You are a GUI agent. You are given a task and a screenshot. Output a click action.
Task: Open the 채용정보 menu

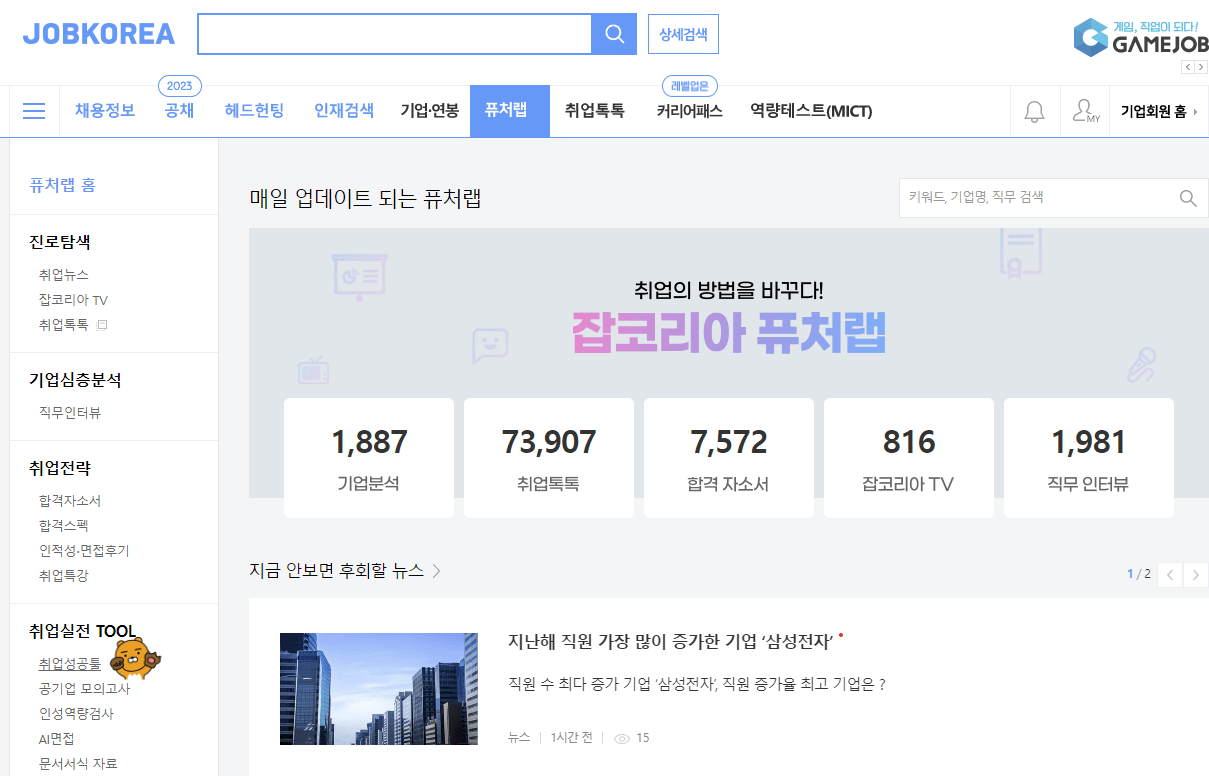click(x=103, y=111)
